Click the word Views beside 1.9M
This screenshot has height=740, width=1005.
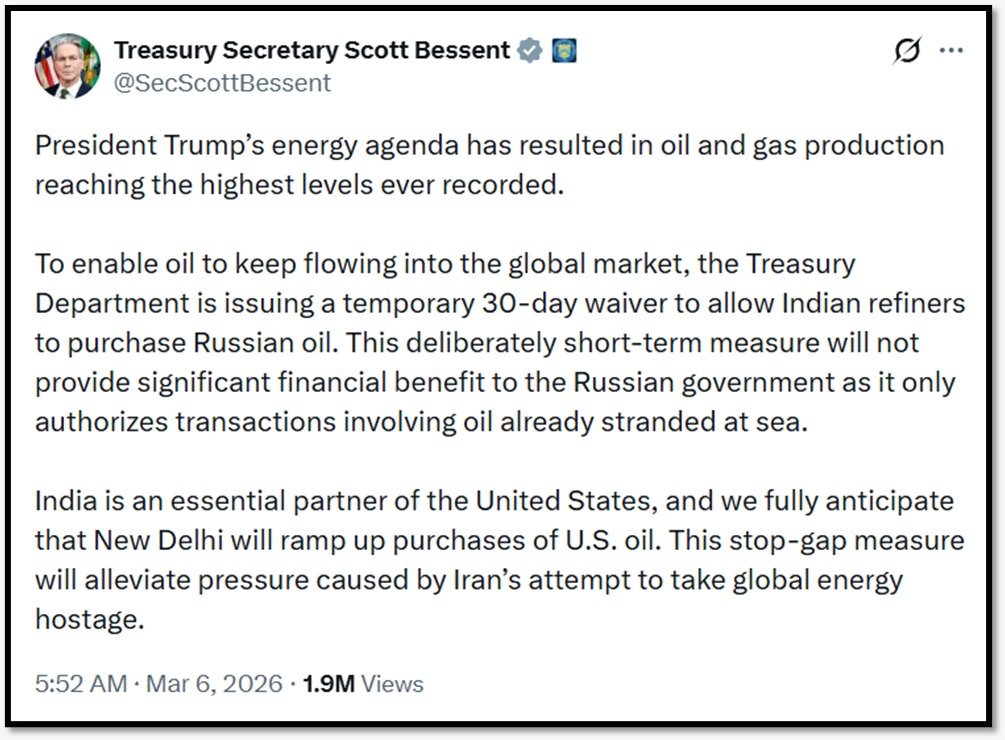point(392,684)
